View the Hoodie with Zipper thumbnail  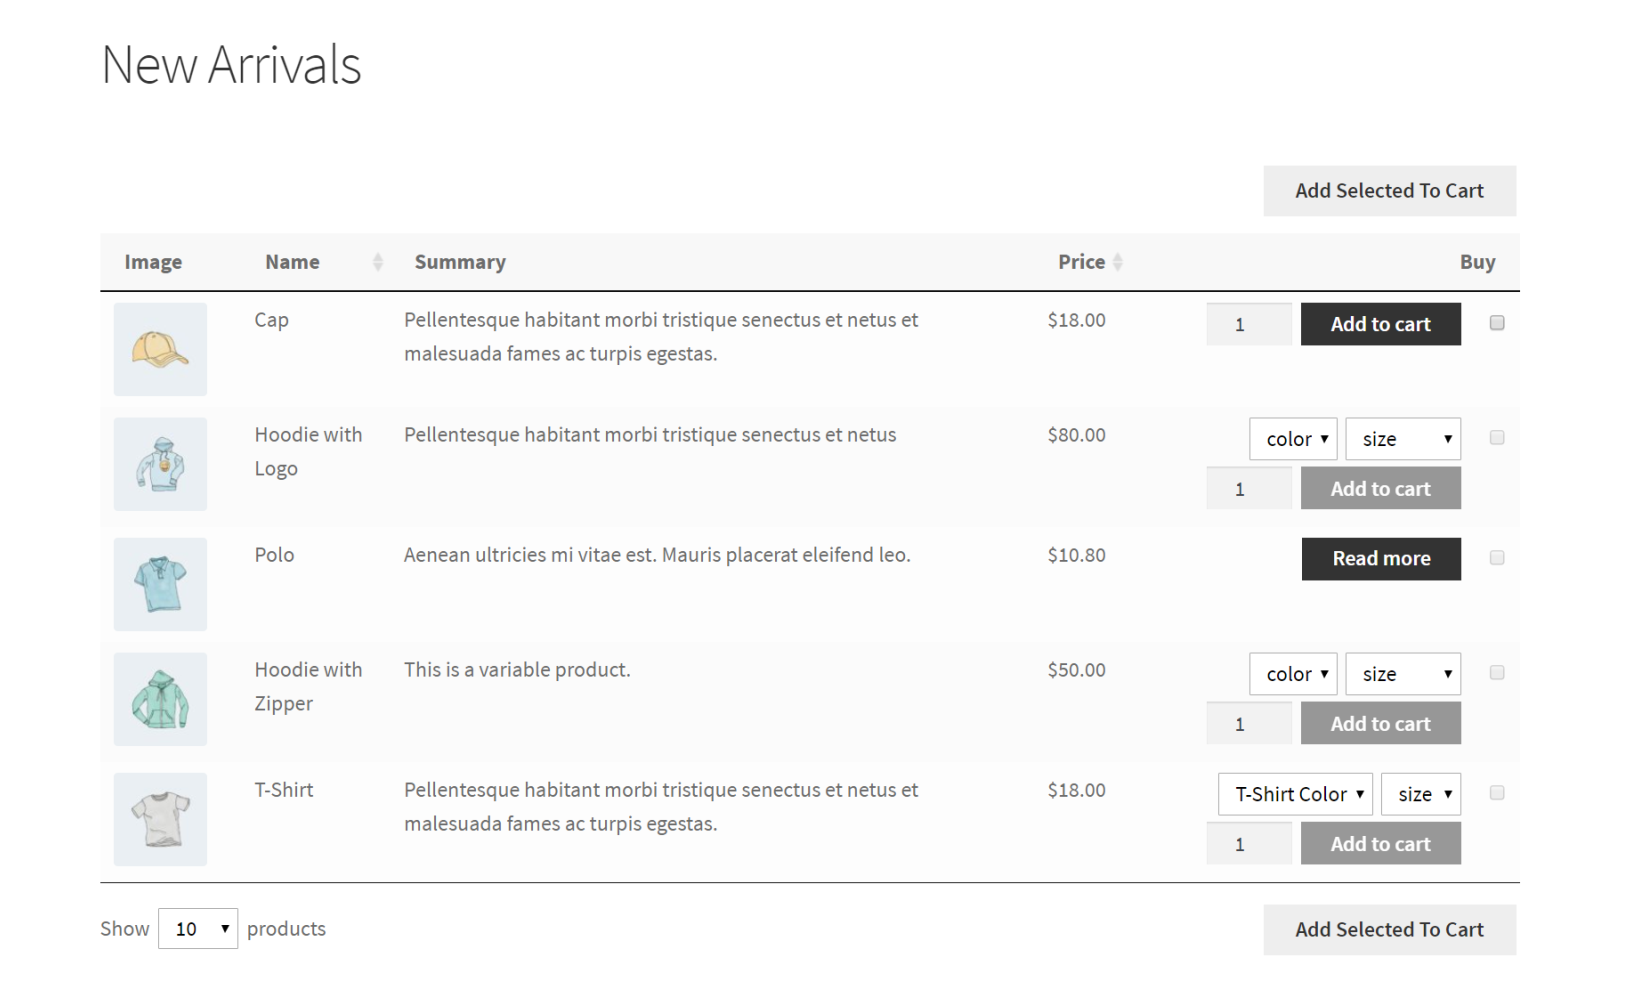[x=159, y=698]
